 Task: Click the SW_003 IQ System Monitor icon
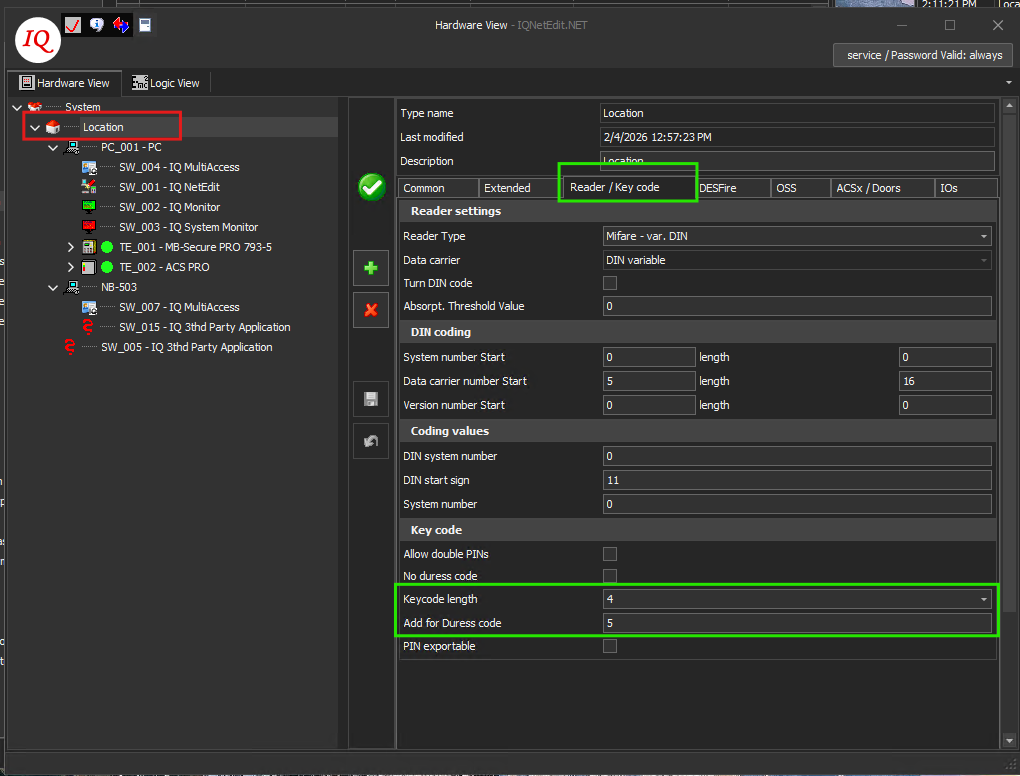(89, 227)
